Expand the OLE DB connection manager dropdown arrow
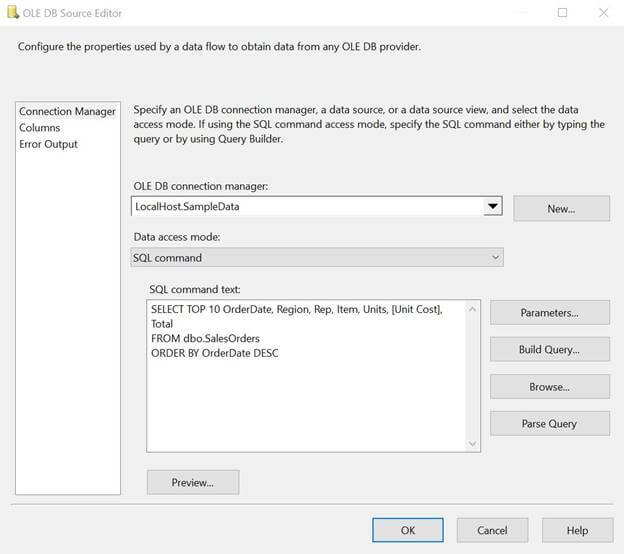The height and width of the screenshot is (554, 624). point(493,206)
